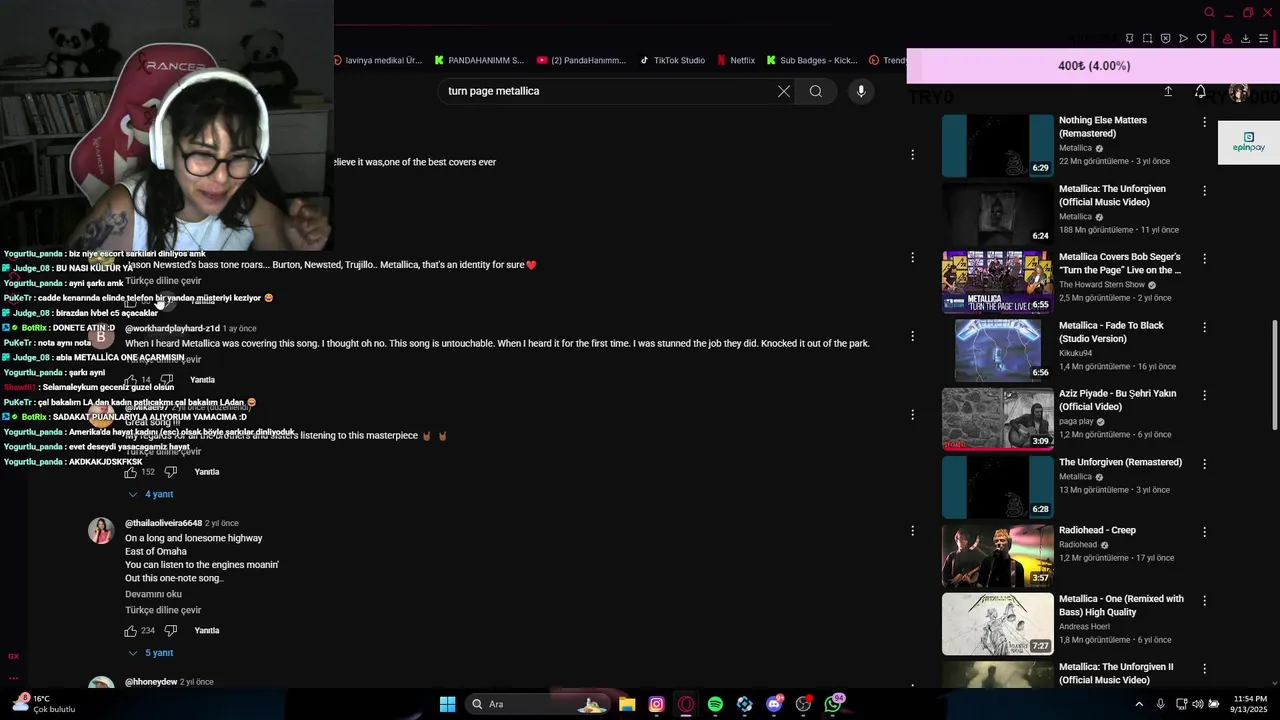Open browser pinboards pin icon

[x=1129, y=38]
